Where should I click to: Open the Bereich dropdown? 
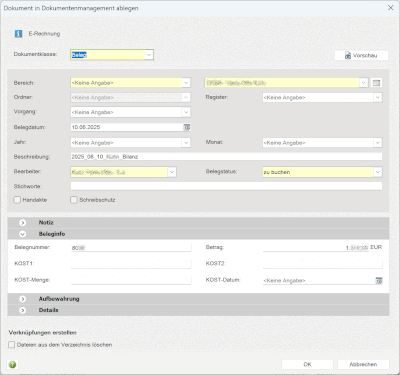tap(186, 83)
